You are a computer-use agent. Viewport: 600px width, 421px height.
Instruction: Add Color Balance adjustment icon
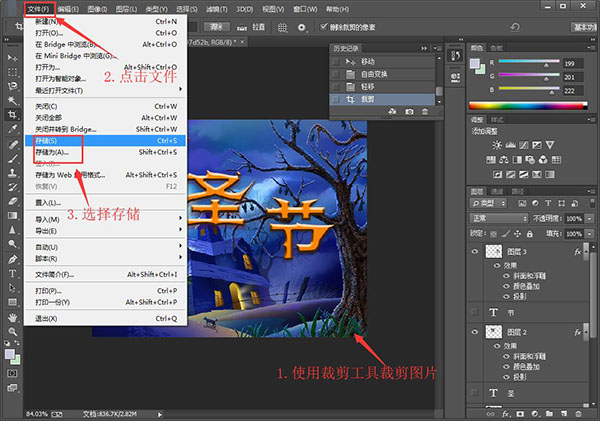(504, 160)
